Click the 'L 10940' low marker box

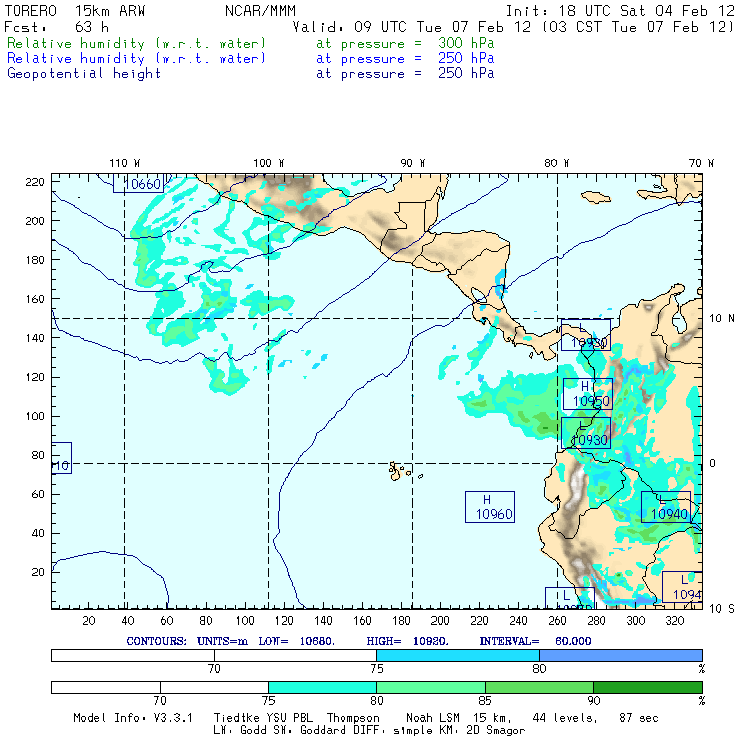click(666, 507)
